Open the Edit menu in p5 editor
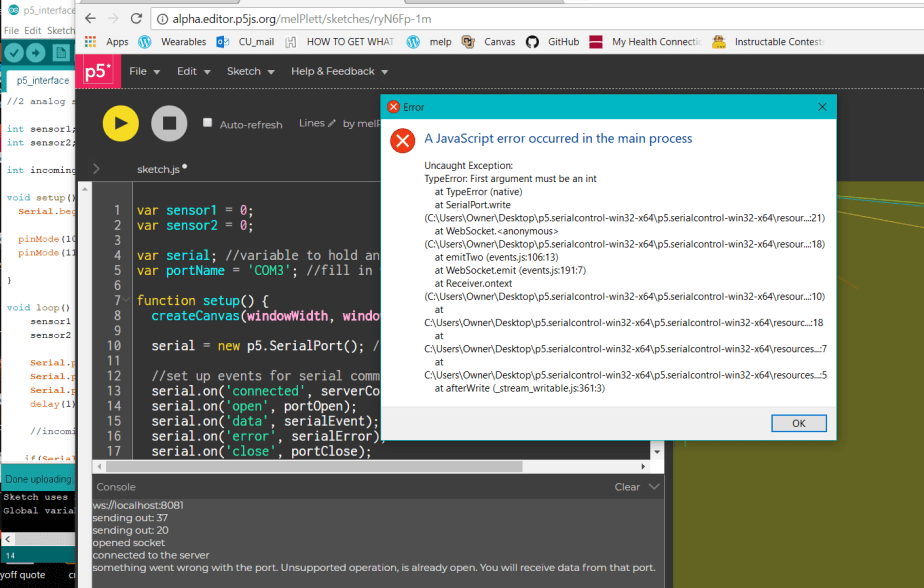Viewport: 924px width, 588px height. pos(193,71)
